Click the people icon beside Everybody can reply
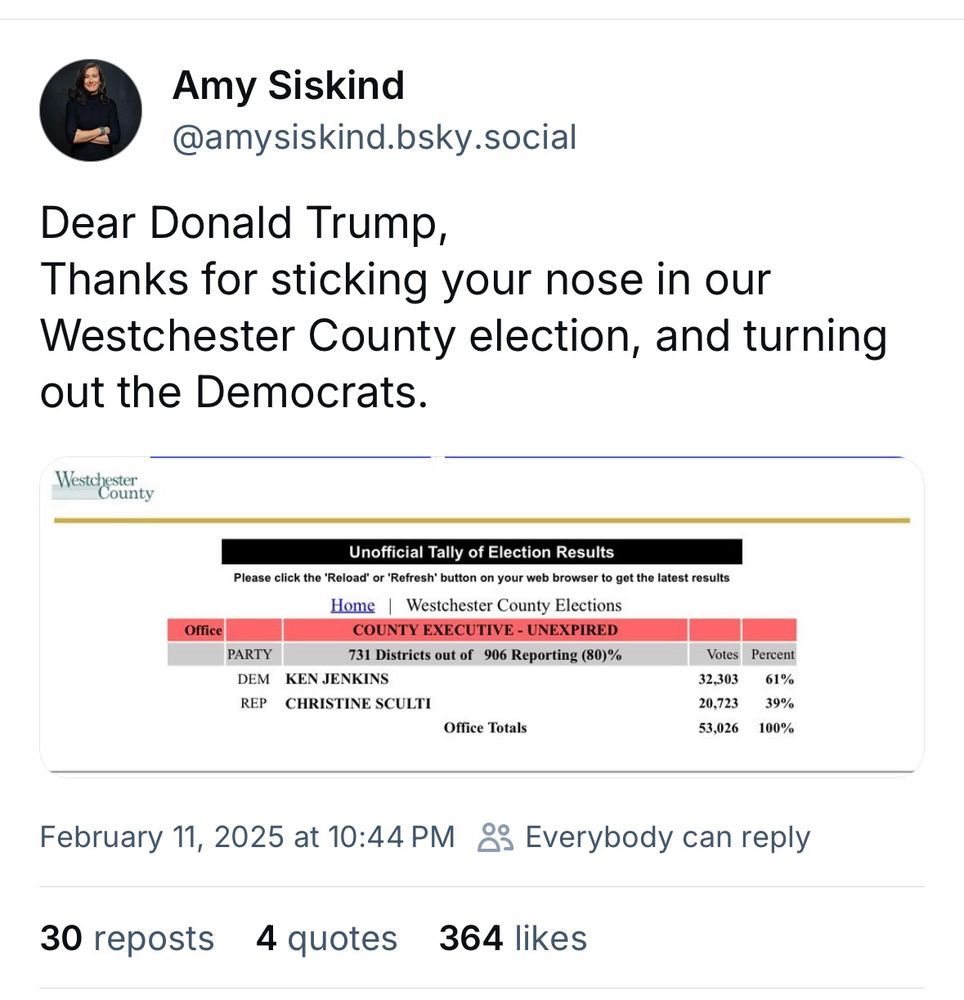The image size is (964, 1000). [495, 837]
